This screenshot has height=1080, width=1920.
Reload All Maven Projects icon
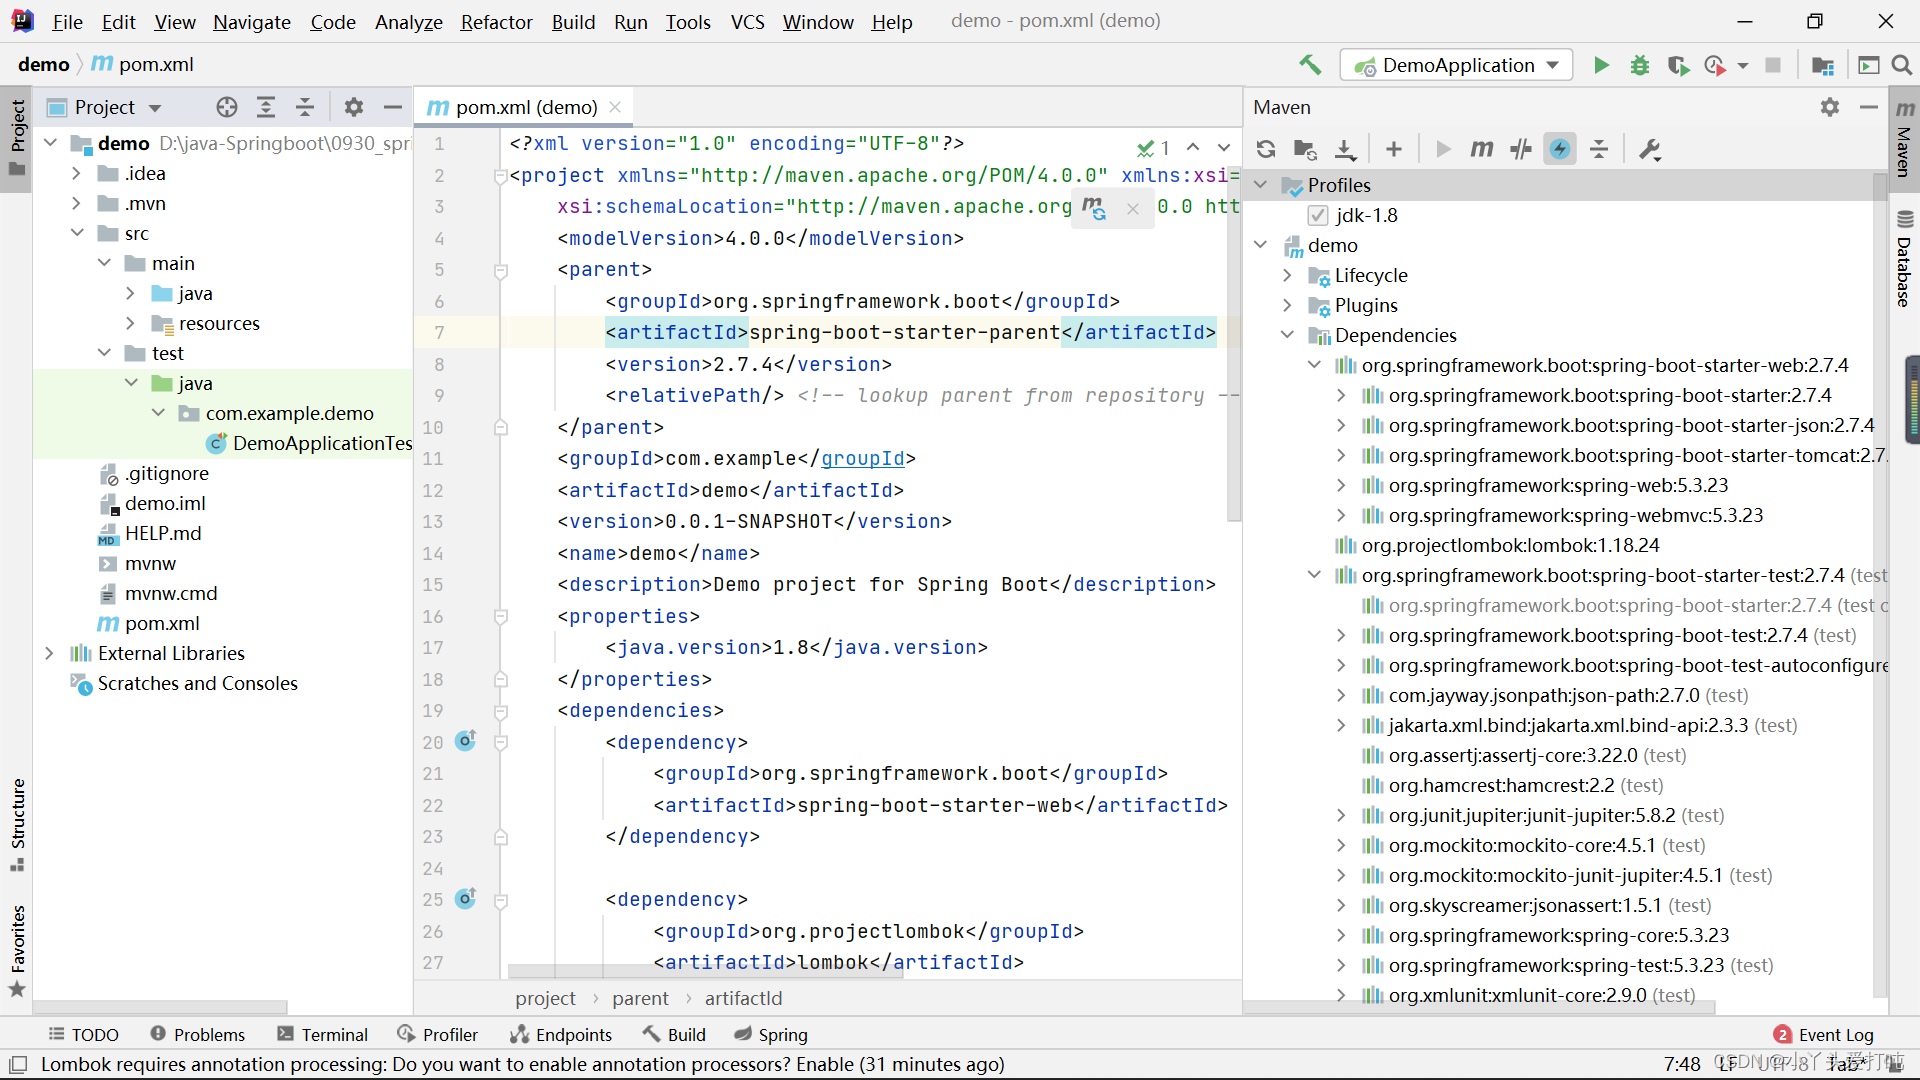click(x=1266, y=149)
